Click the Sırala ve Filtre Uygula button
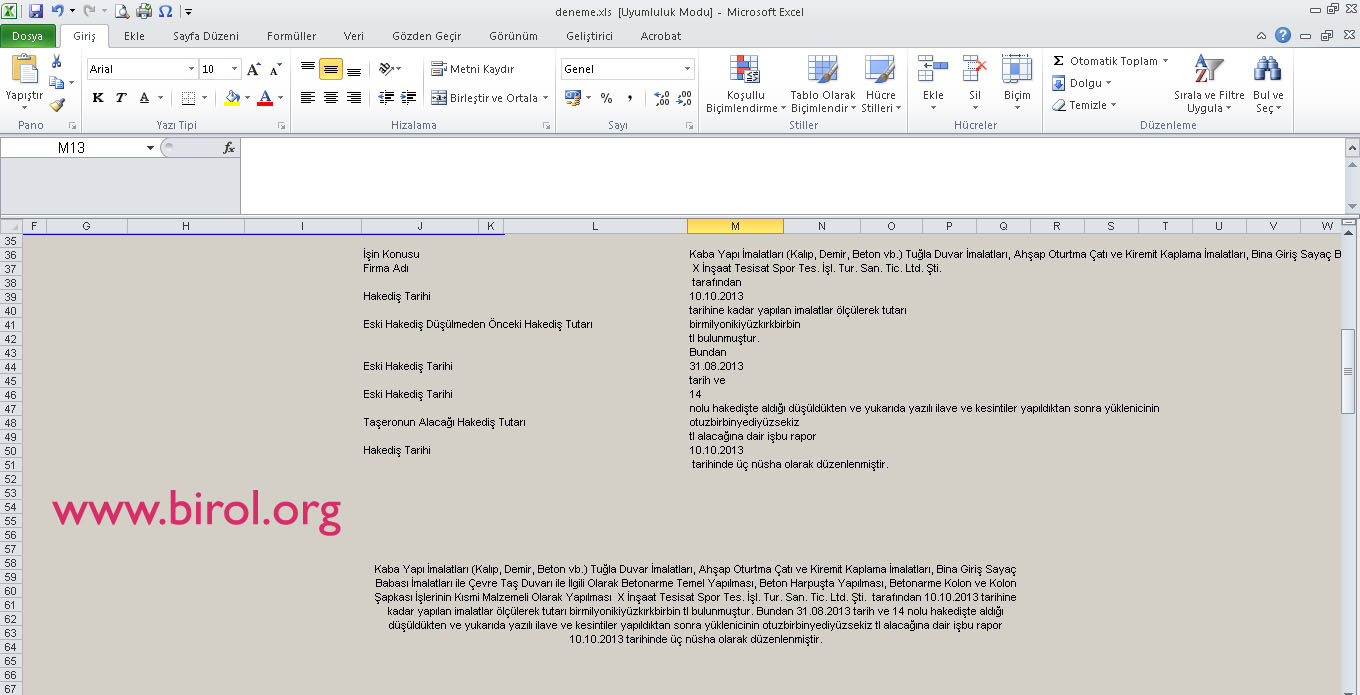 point(1209,84)
